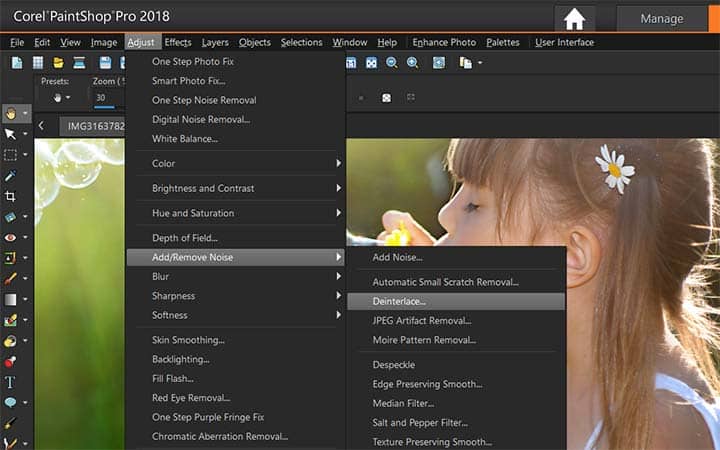The image size is (720, 450).
Task: Select the Paint Brush tool
Action: click(x=10, y=279)
